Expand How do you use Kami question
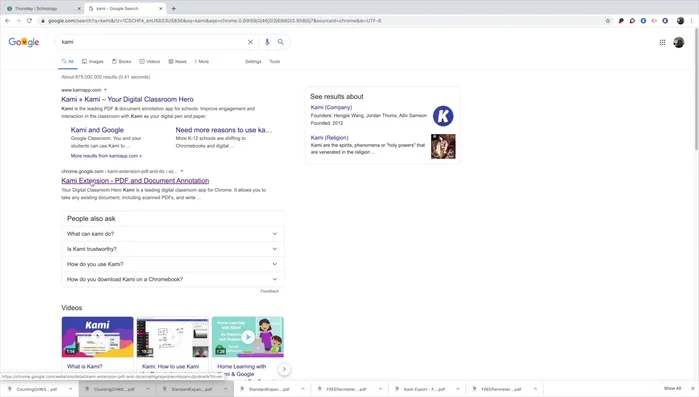 point(173,264)
